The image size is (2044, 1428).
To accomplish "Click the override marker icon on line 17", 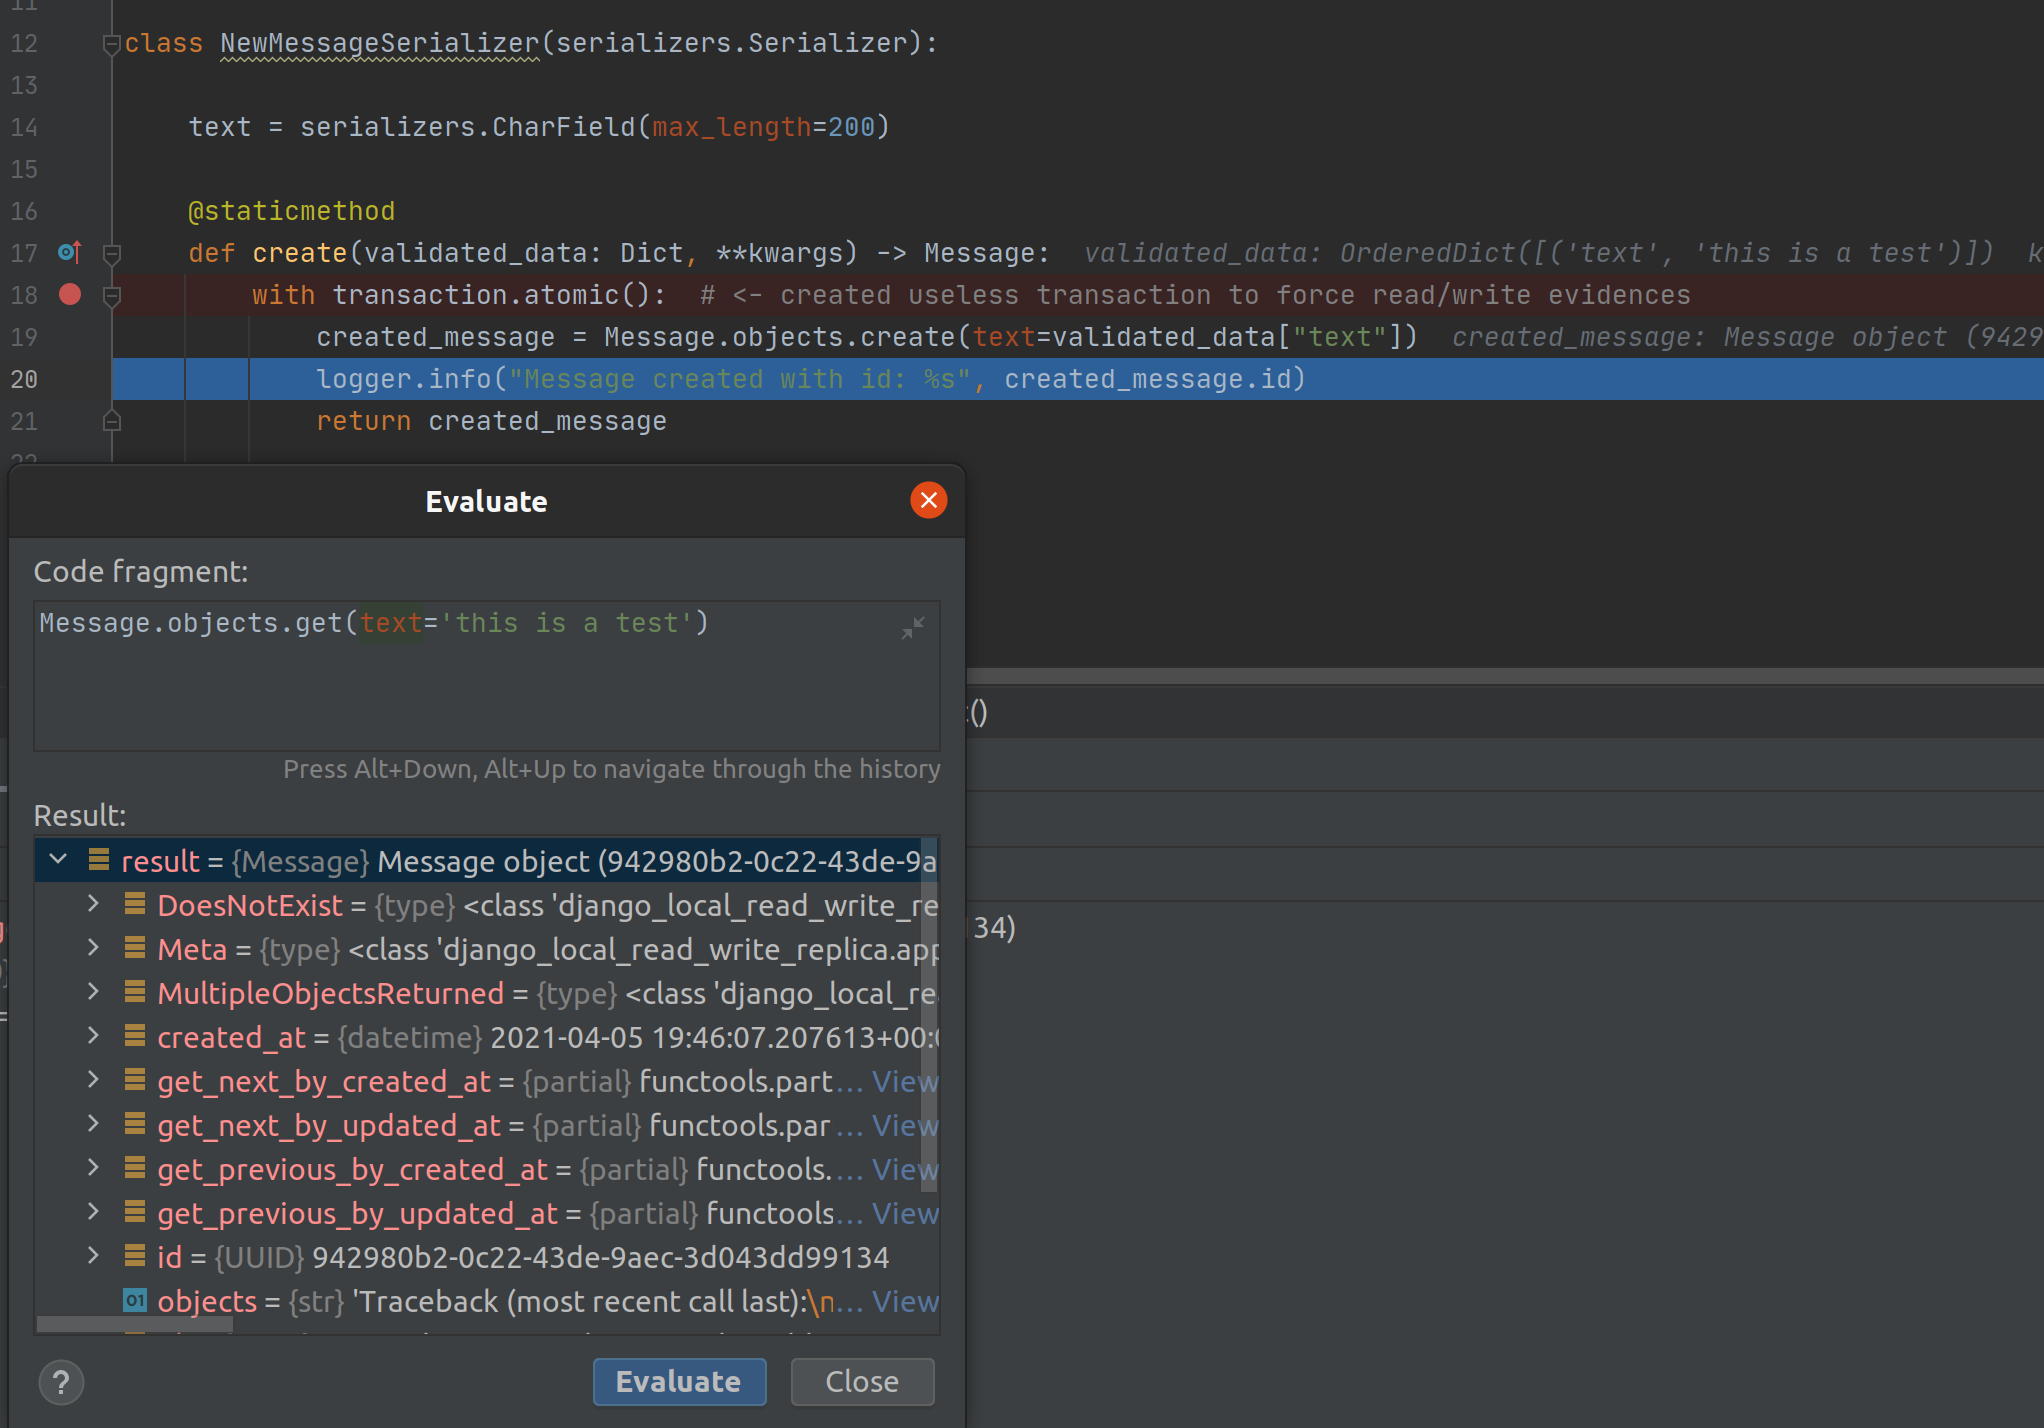I will 69,252.
